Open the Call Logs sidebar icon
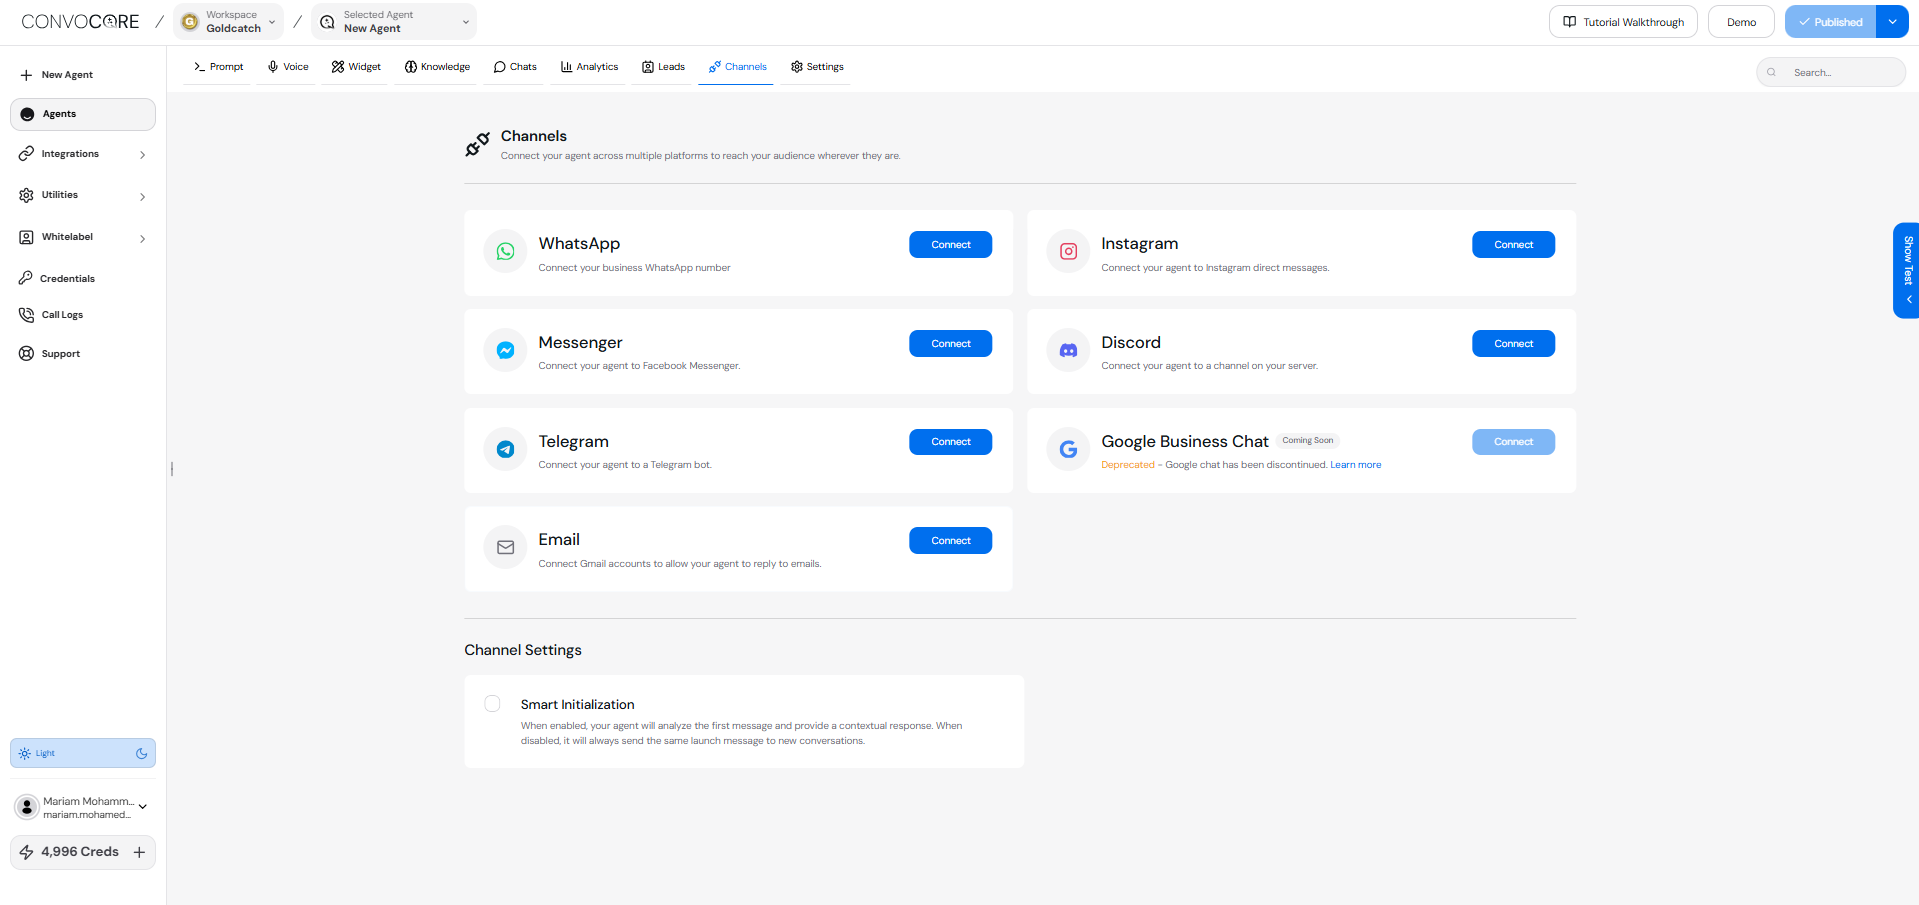The image size is (1919, 905). [x=26, y=314]
